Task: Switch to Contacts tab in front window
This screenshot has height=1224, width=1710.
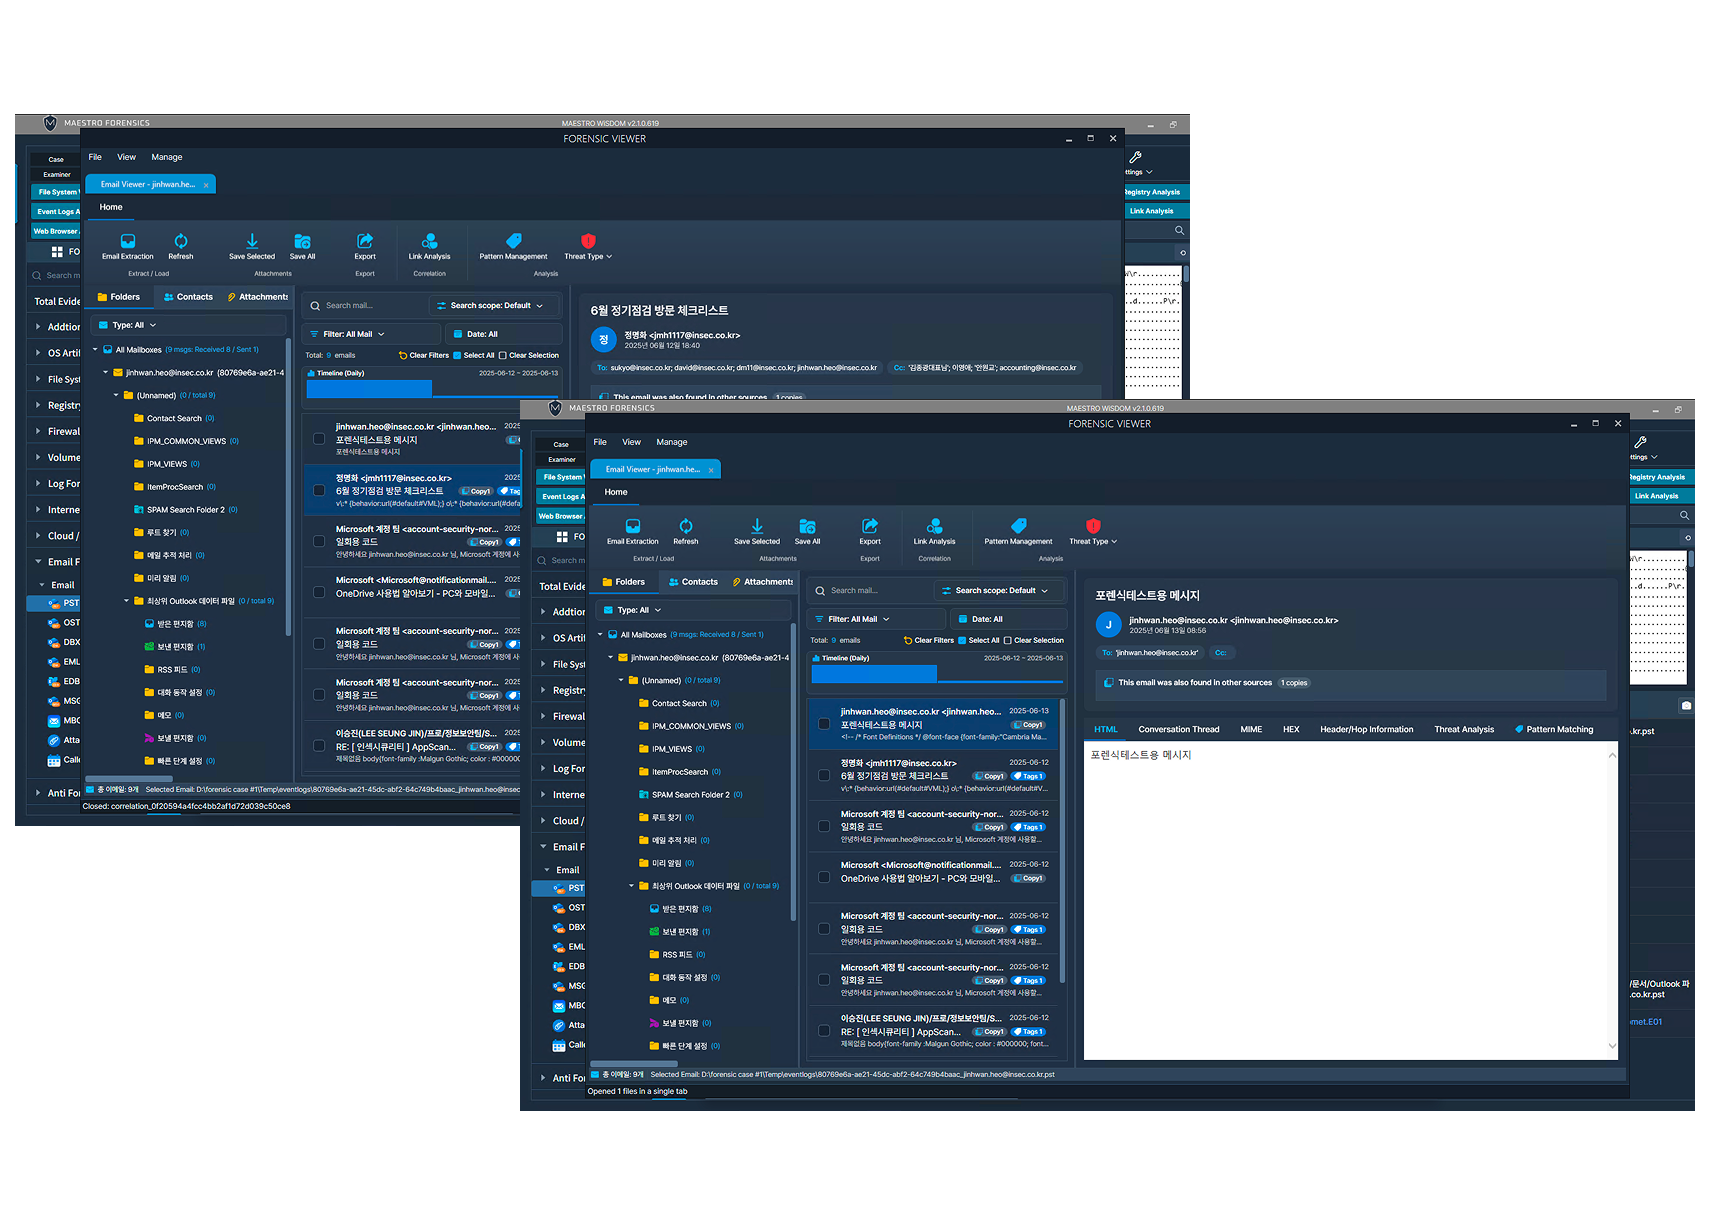Action: (693, 582)
